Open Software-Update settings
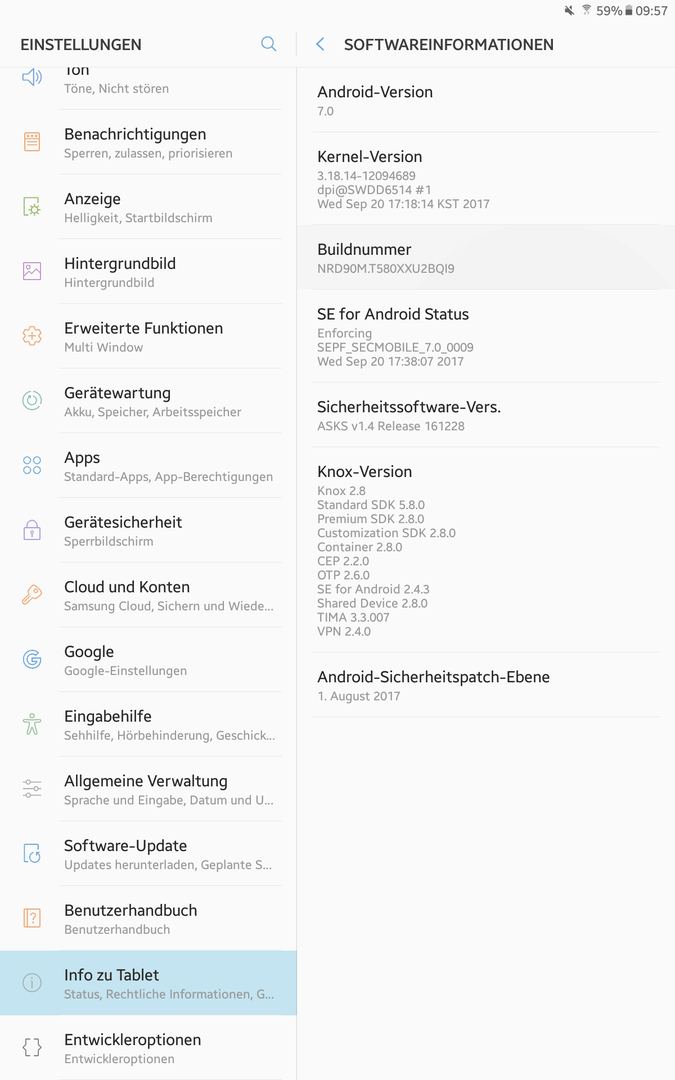This screenshot has height=1080, width=675. pyautogui.click(x=148, y=854)
